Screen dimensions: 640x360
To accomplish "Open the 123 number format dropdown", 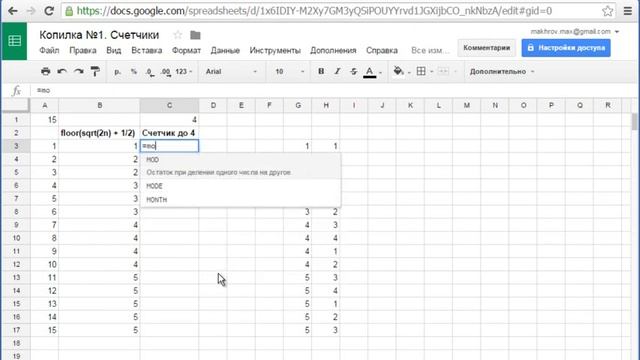I will pos(184,71).
